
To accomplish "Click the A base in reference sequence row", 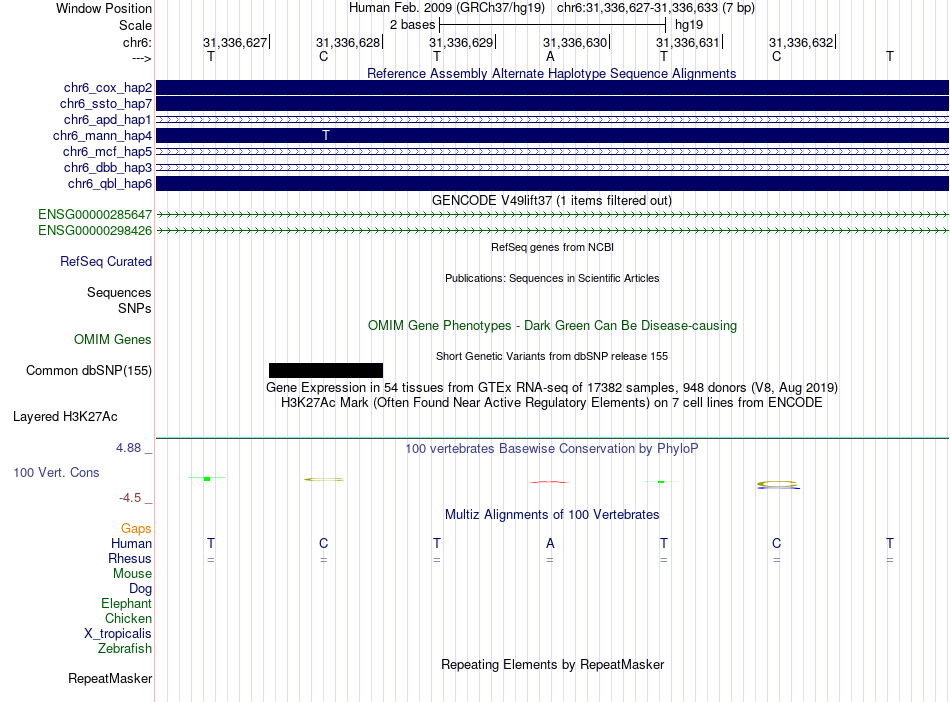I will click(x=550, y=56).
